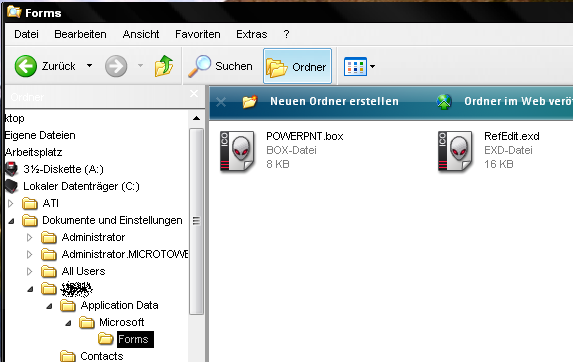The height and width of the screenshot is (362, 573).
Task: Click Ordner im Web veröffentlichen link
Action: pyautogui.click(x=518, y=101)
